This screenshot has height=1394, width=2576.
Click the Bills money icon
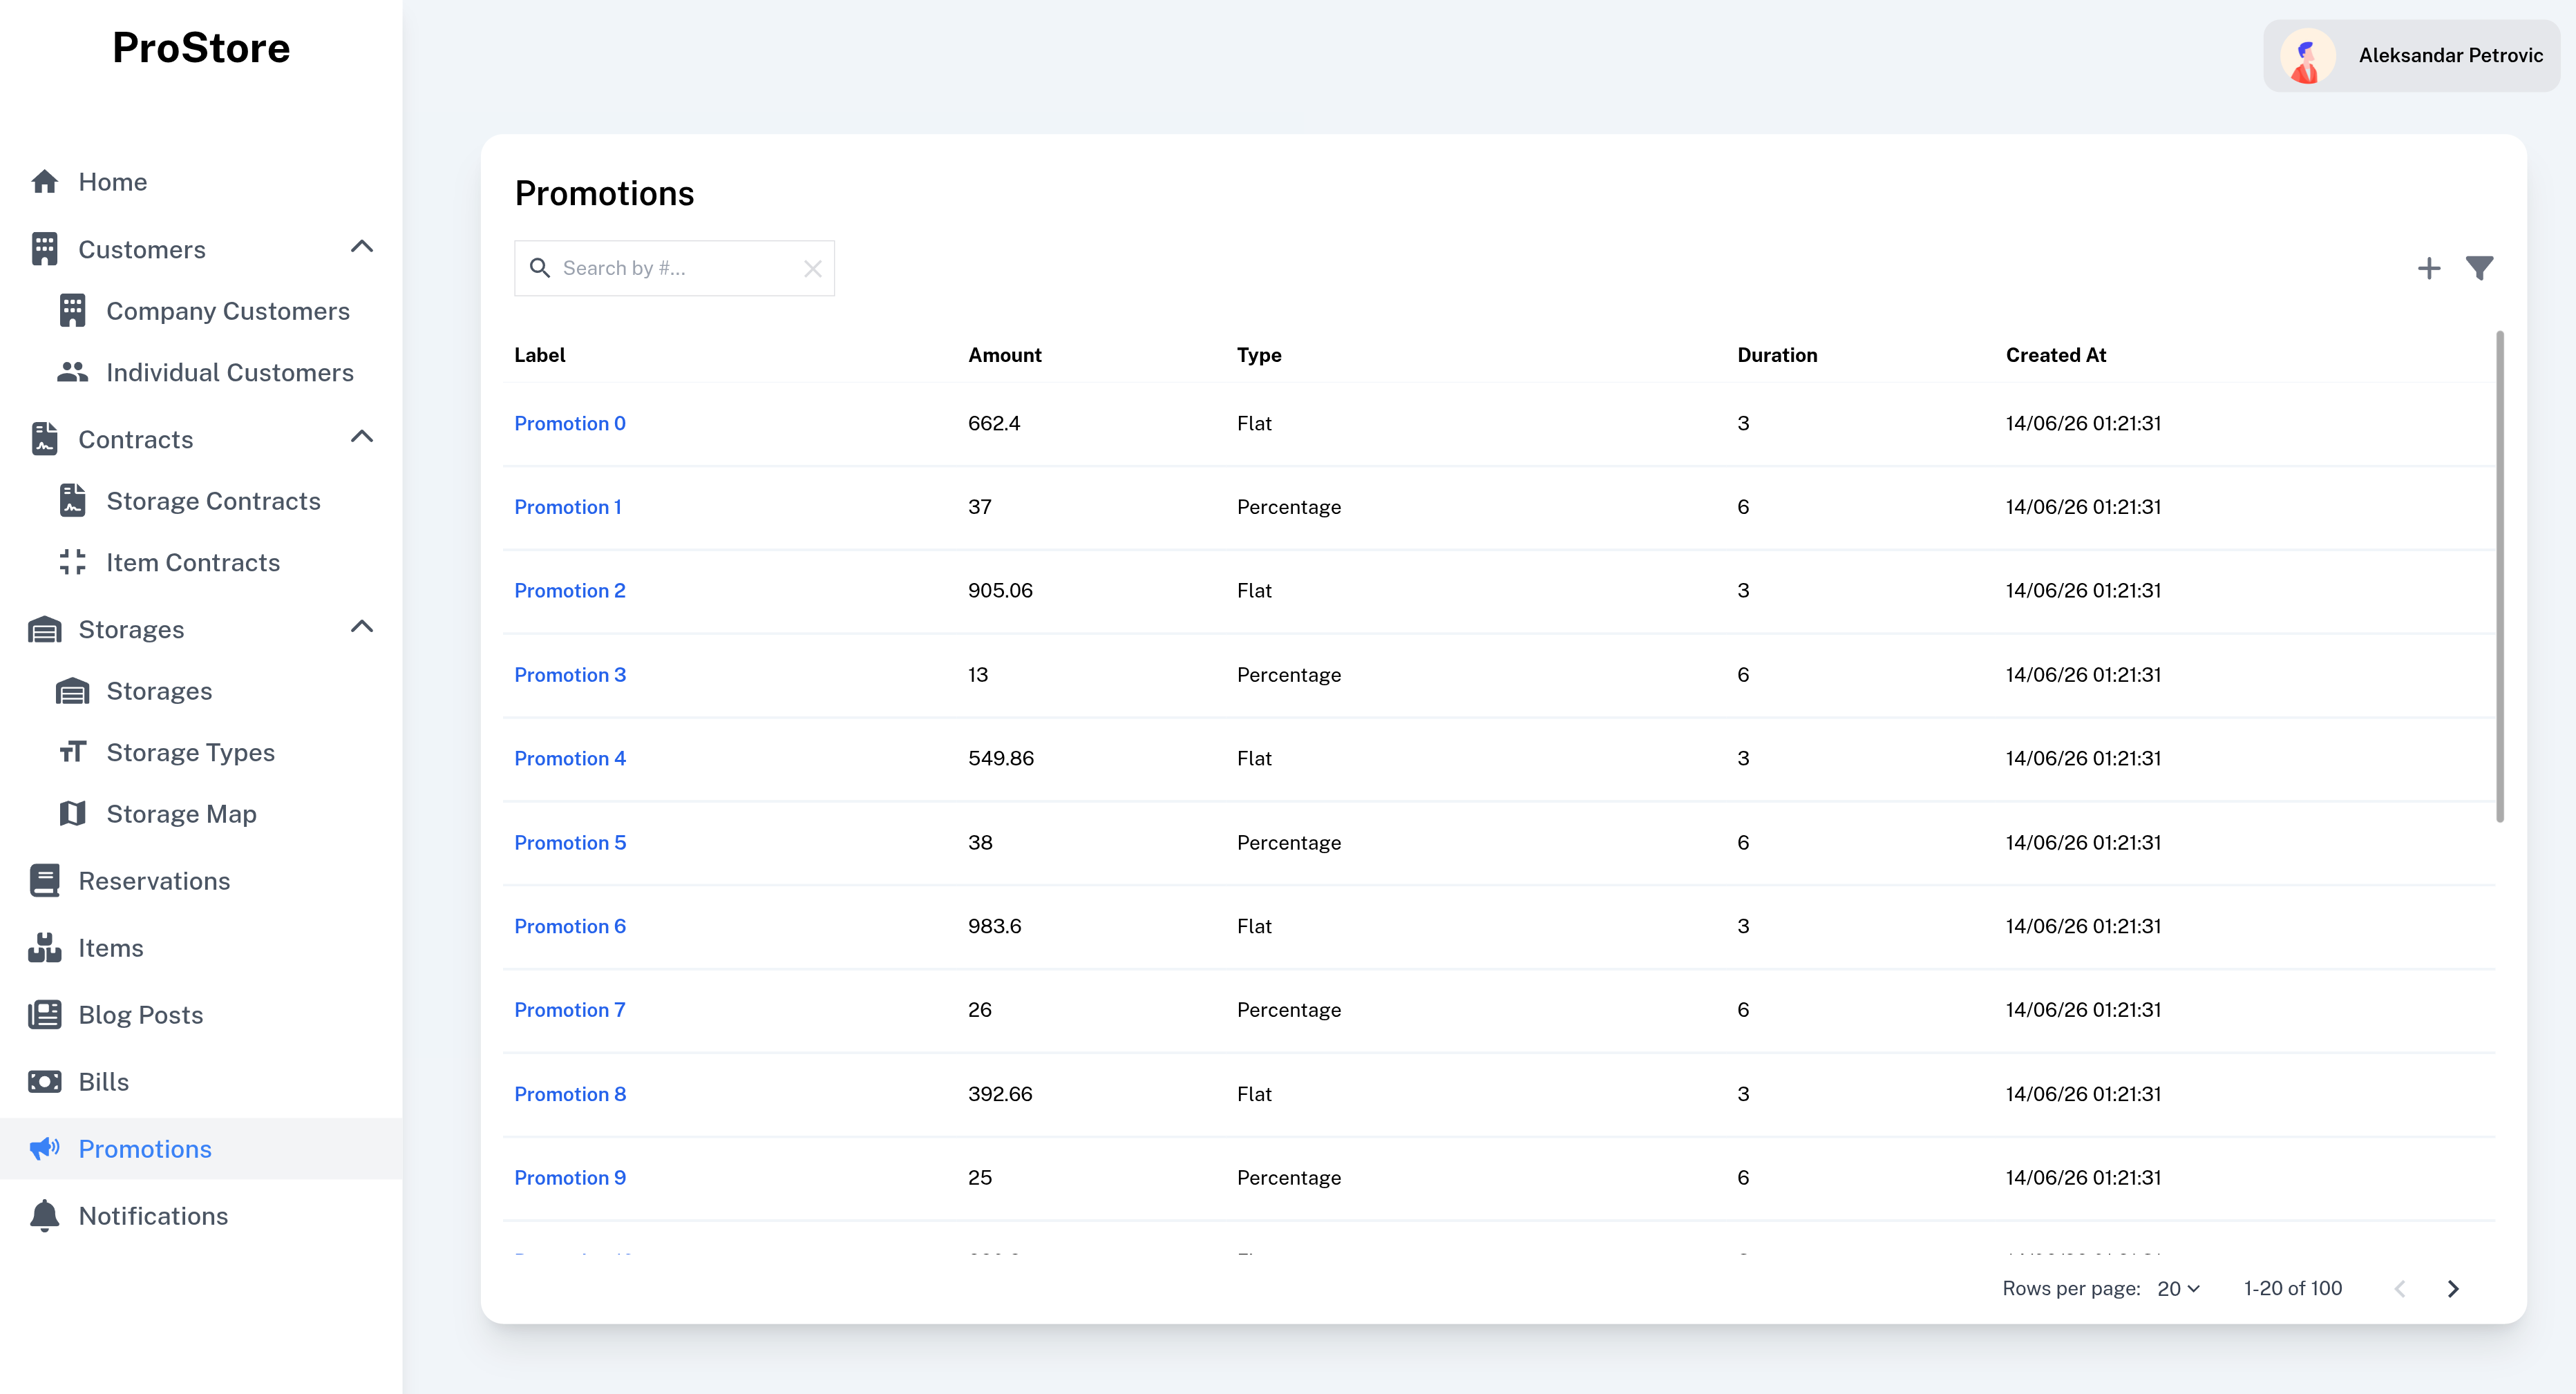tap(44, 1082)
